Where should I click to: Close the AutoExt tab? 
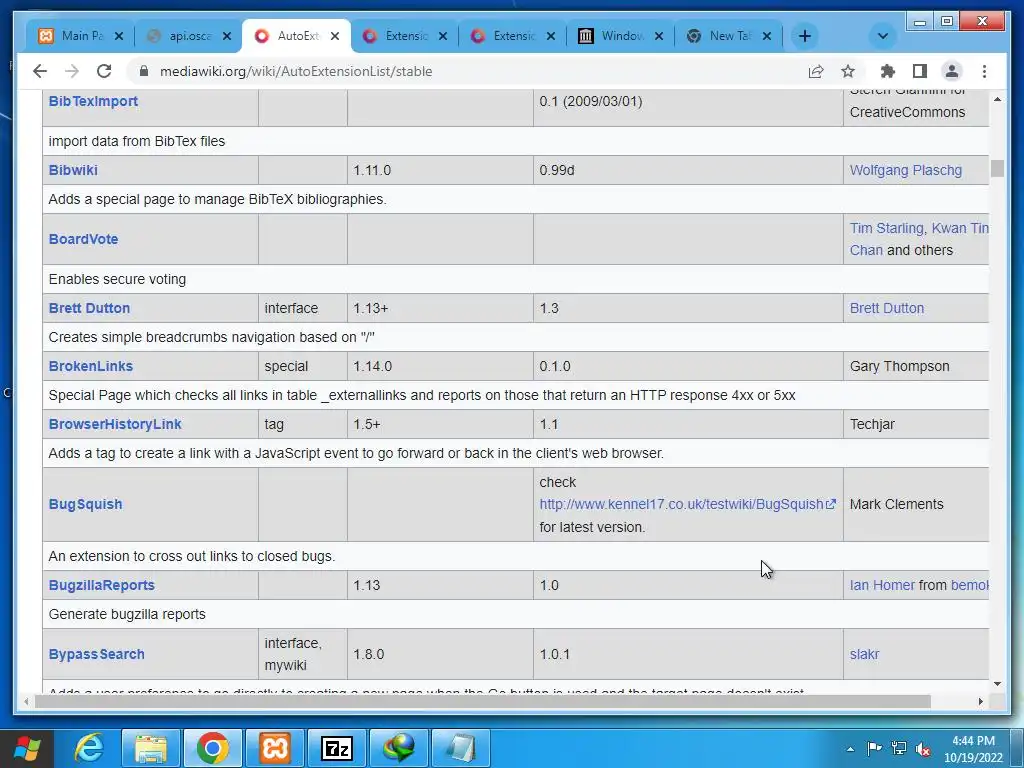pyautogui.click(x=334, y=37)
